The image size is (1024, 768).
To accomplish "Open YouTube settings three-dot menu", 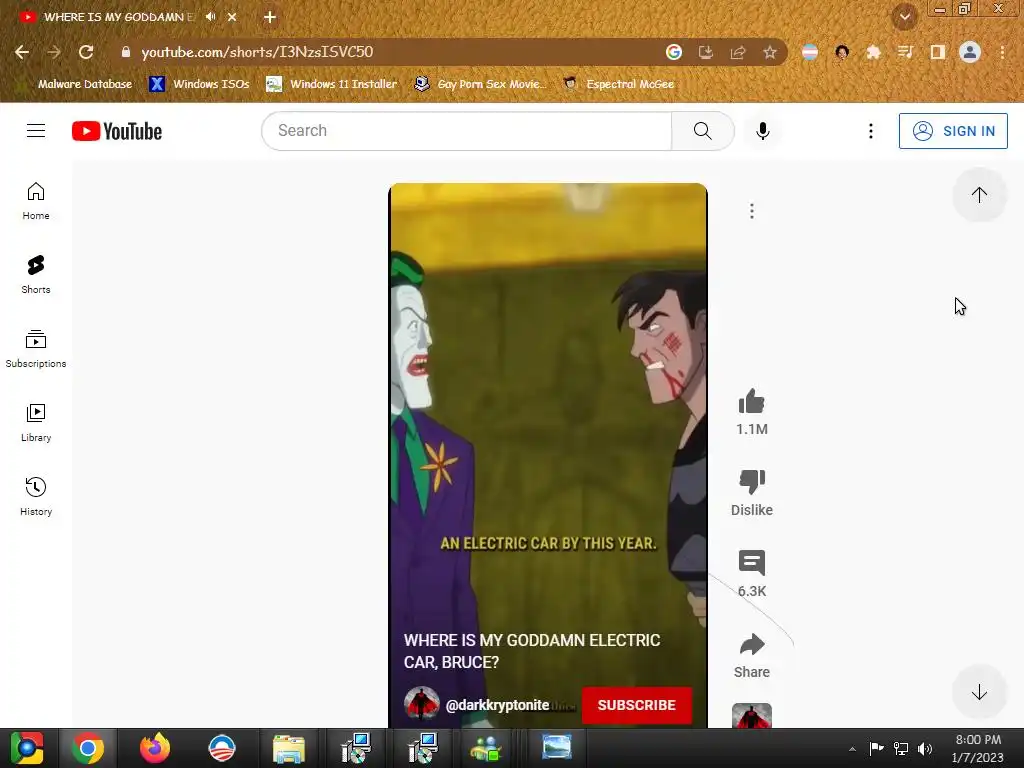I will 871,131.
